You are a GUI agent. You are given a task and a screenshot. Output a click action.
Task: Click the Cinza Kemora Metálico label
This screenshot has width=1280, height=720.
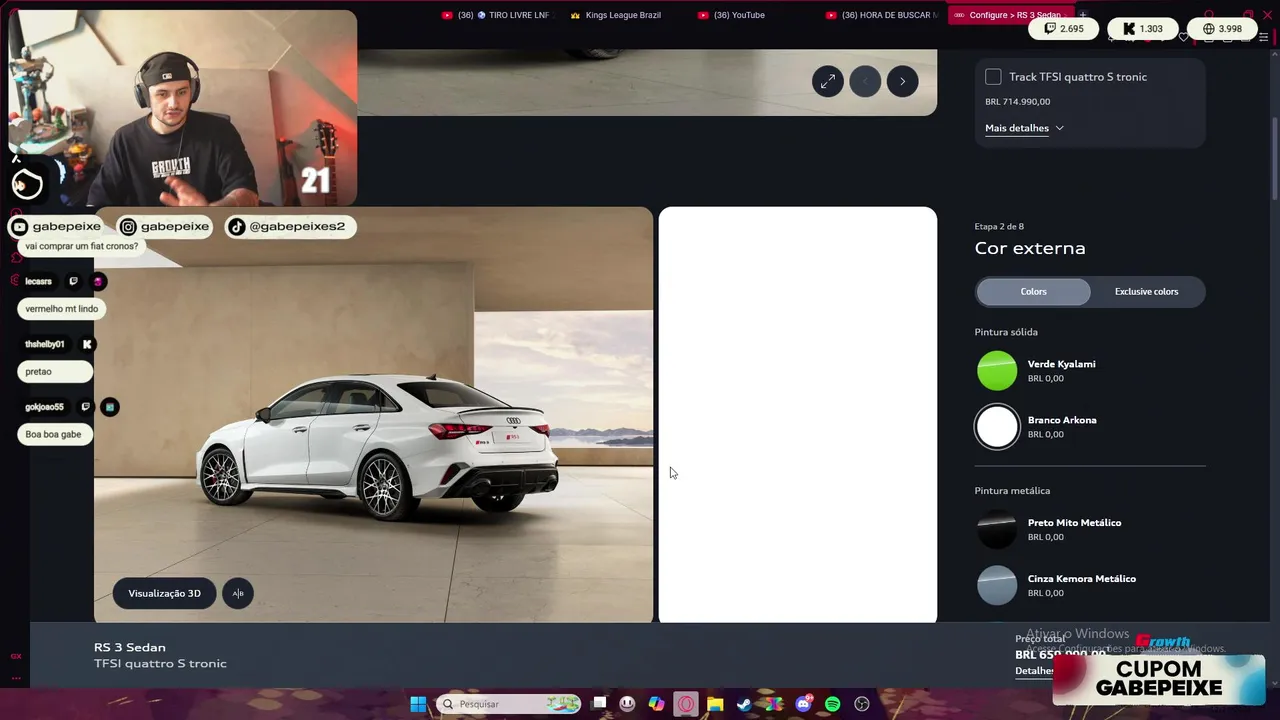click(x=1081, y=579)
